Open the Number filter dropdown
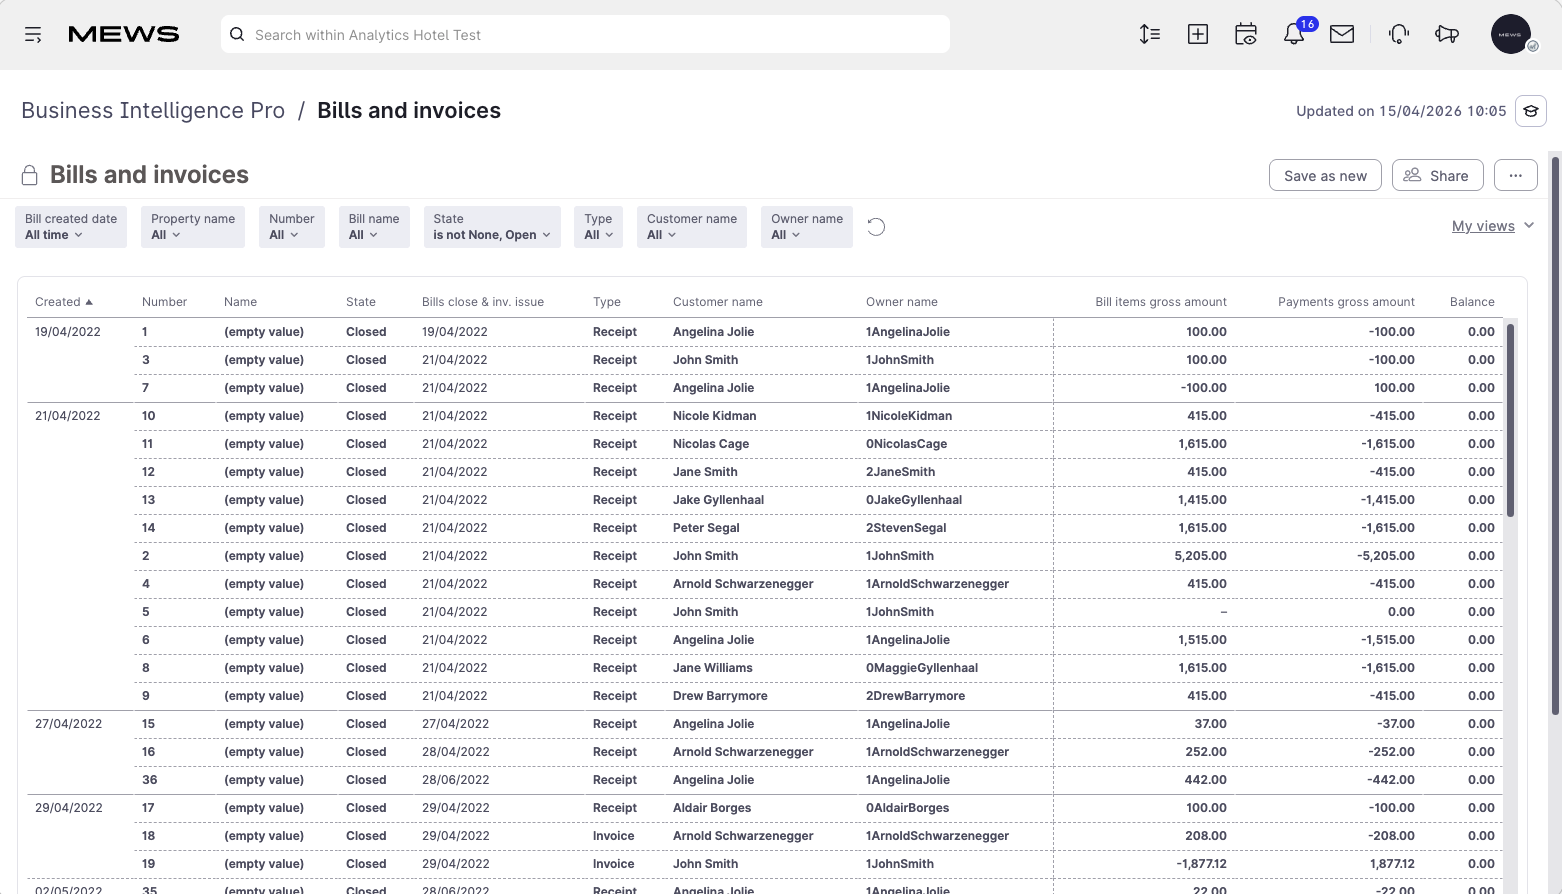1562x894 pixels. pyautogui.click(x=292, y=227)
